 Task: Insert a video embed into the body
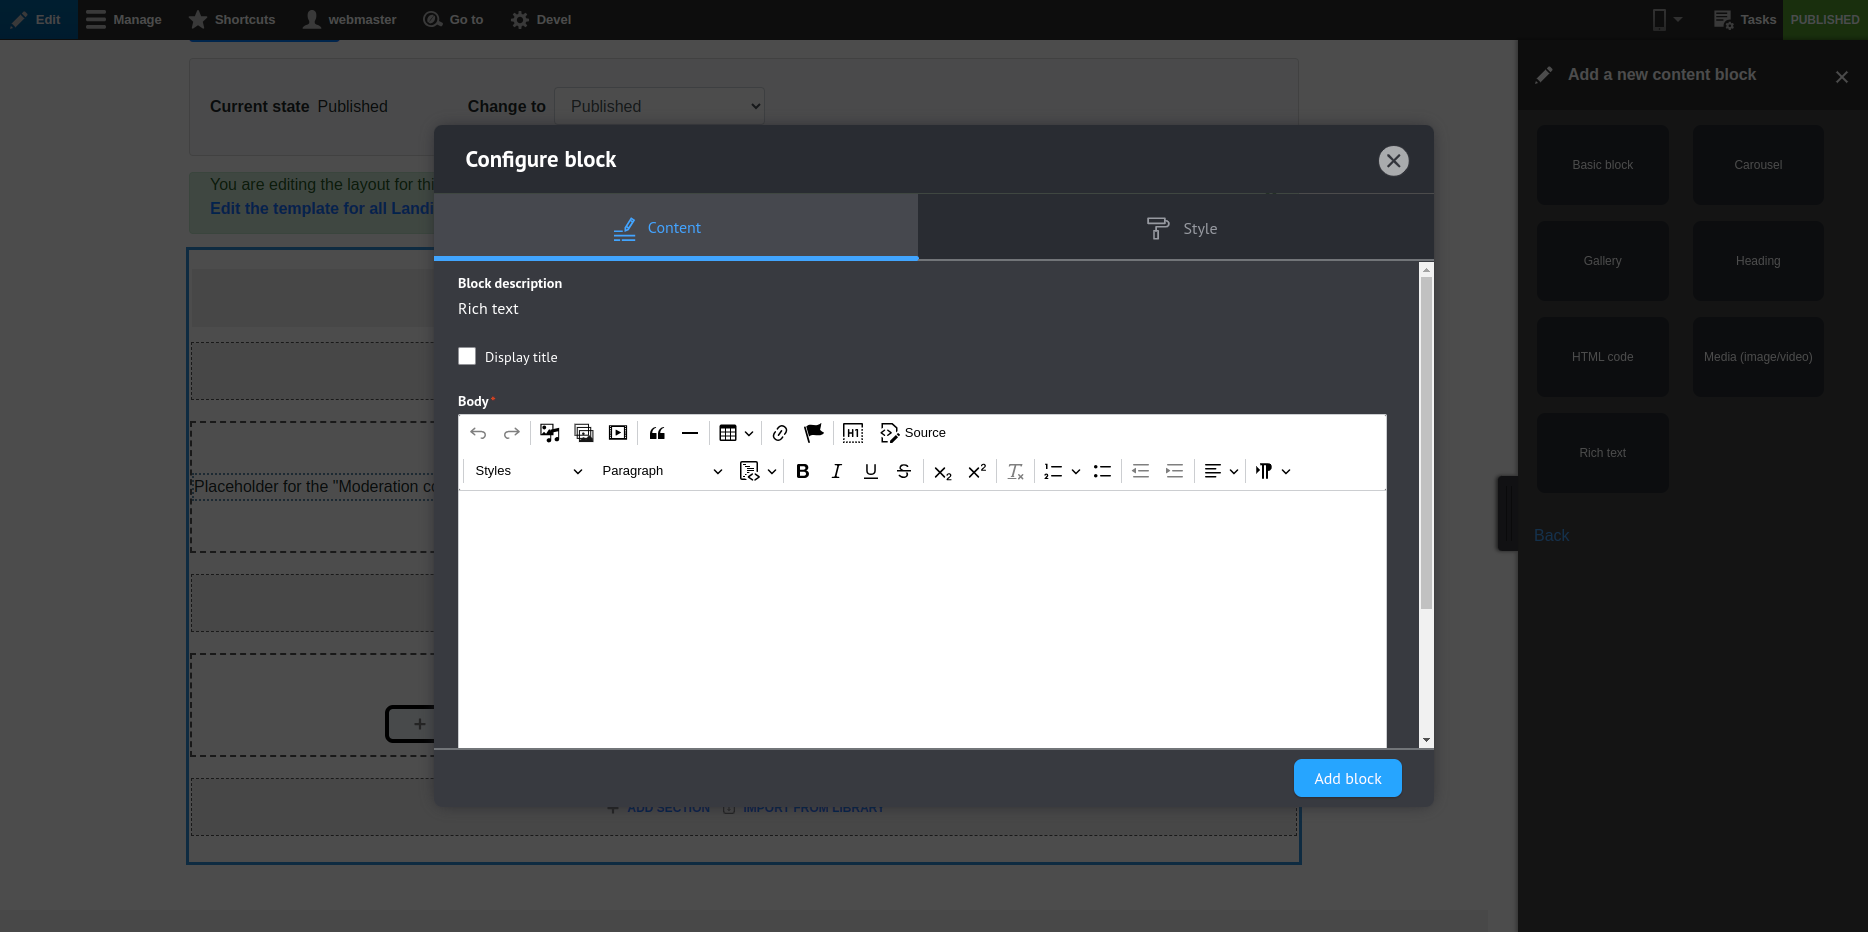pos(618,433)
